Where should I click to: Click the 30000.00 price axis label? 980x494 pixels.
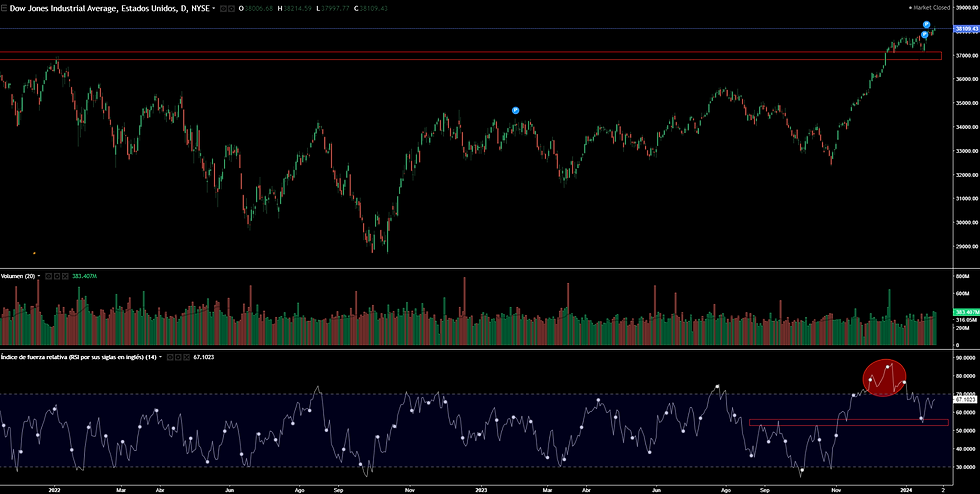coord(966,223)
